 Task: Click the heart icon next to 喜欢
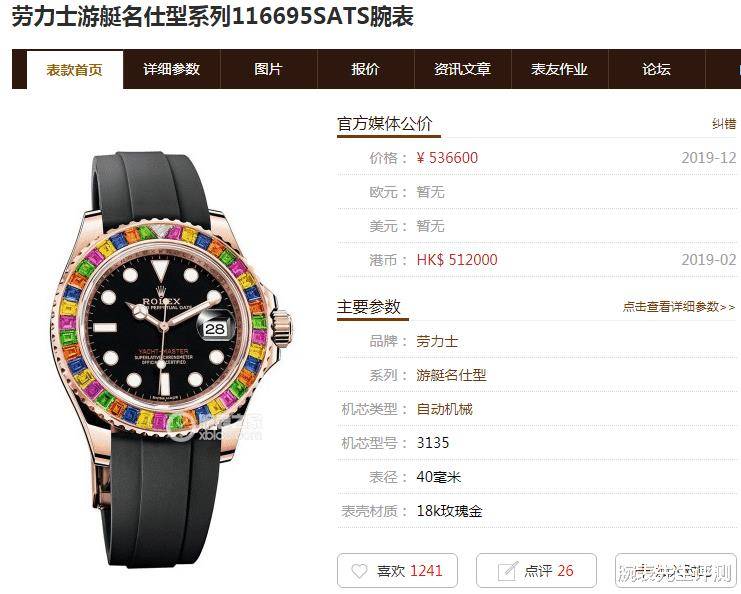[359, 571]
